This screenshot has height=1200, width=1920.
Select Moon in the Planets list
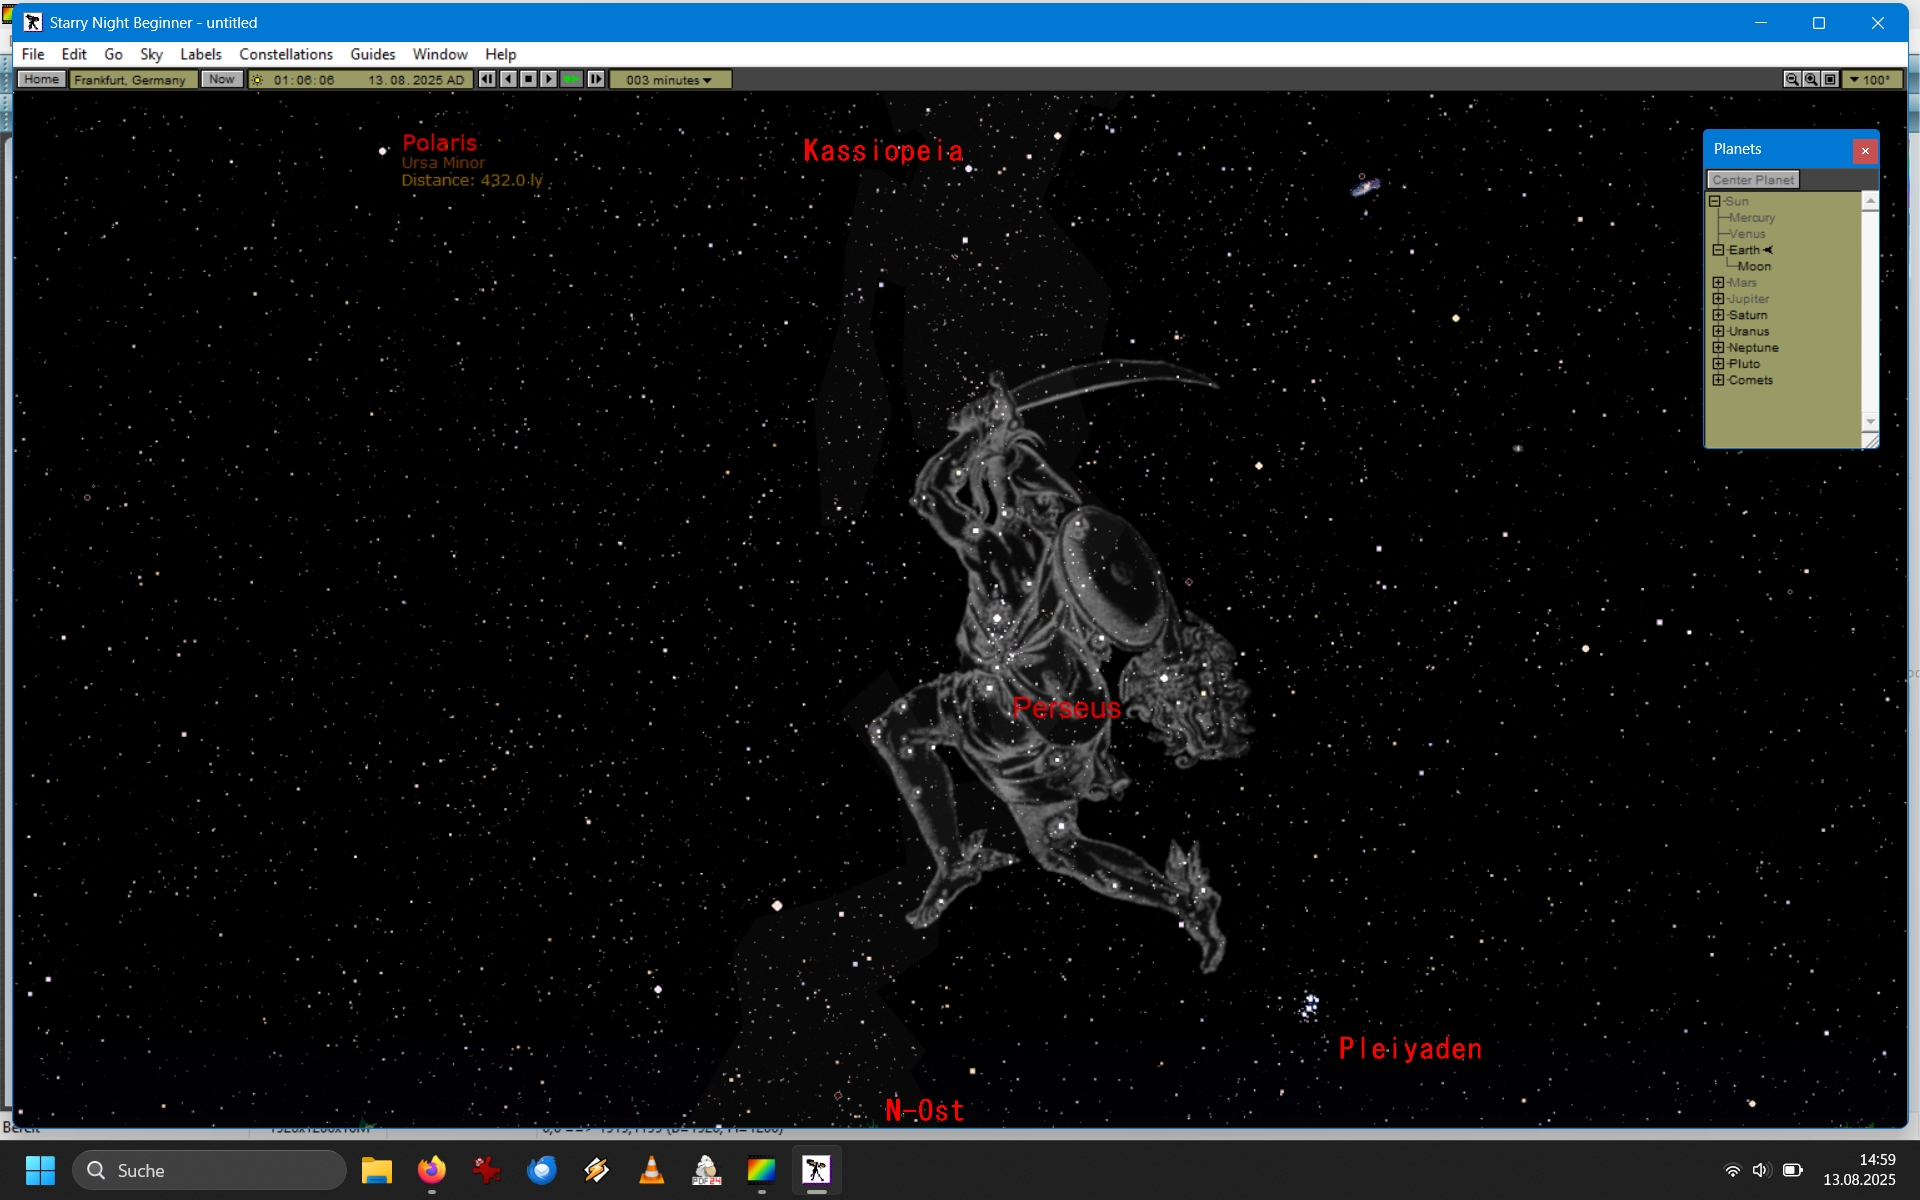pos(1754,266)
